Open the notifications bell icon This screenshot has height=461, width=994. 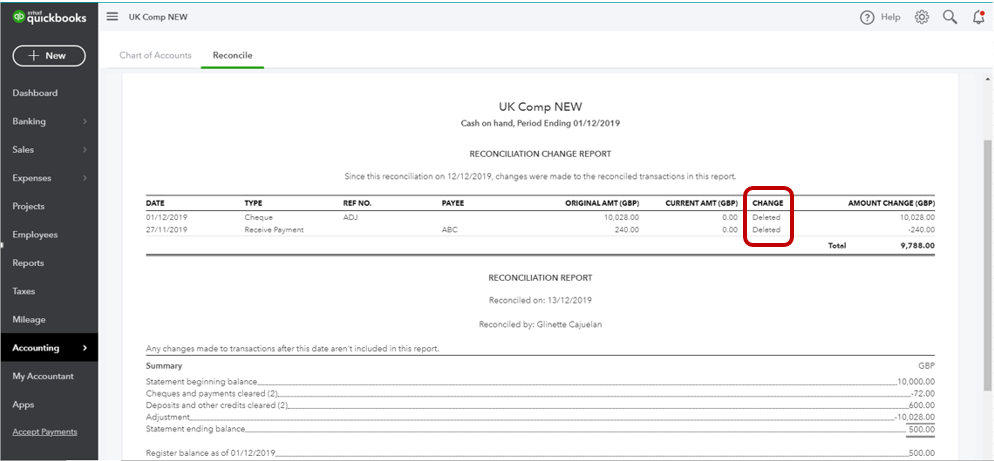tap(978, 17)
